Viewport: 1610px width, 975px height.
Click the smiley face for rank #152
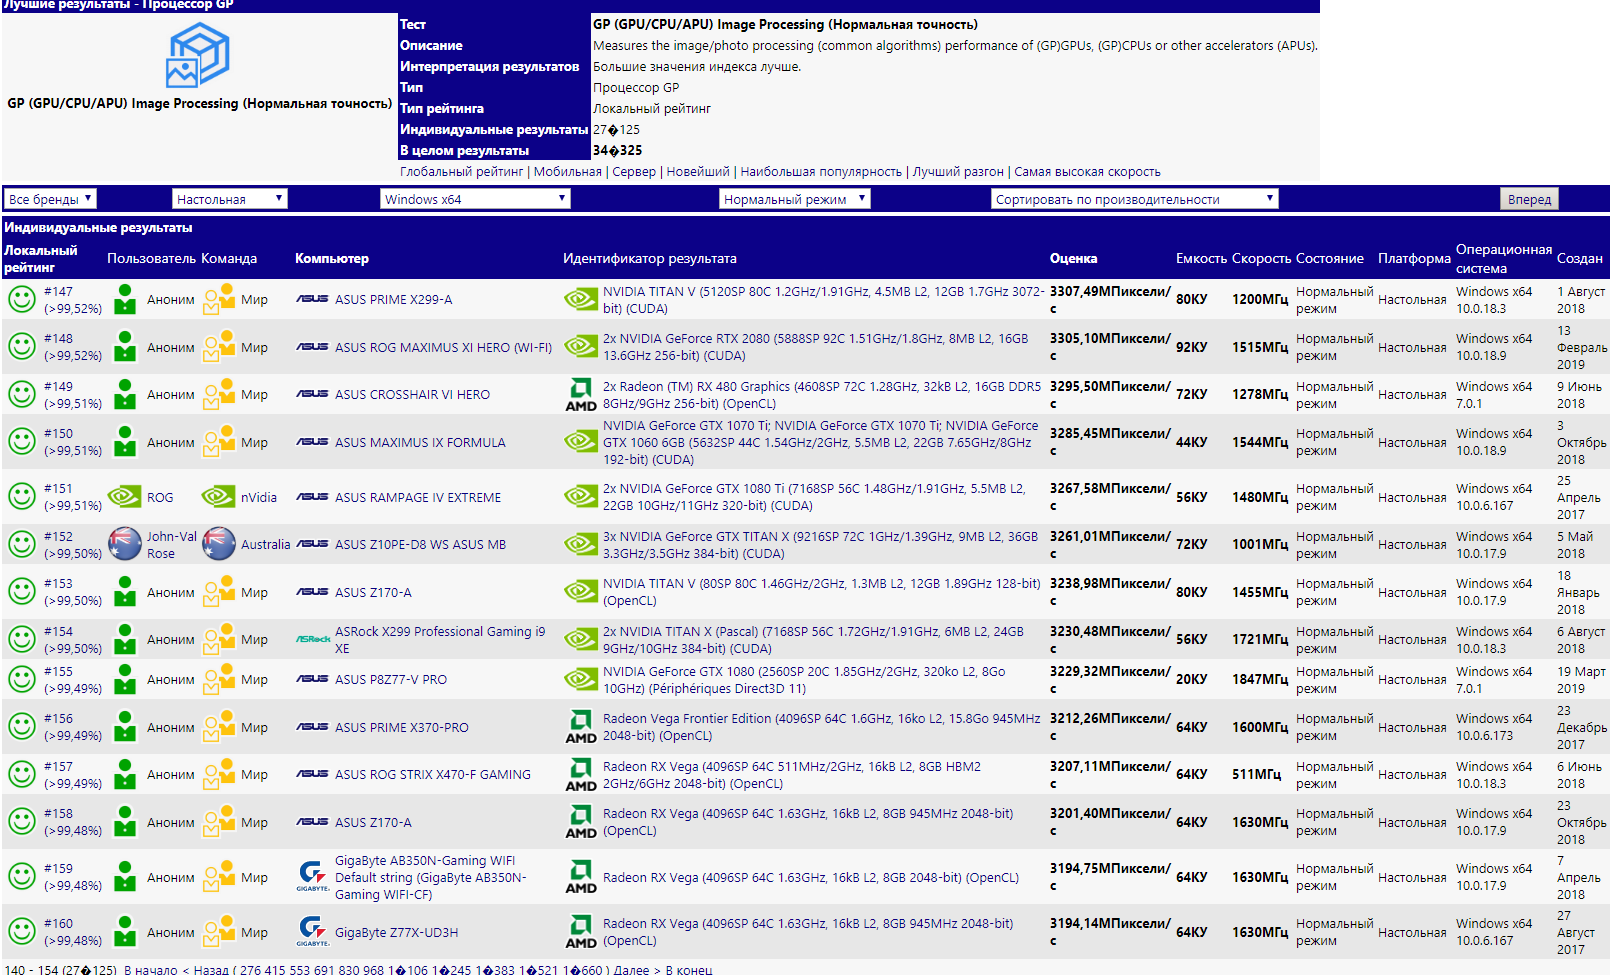22,544
